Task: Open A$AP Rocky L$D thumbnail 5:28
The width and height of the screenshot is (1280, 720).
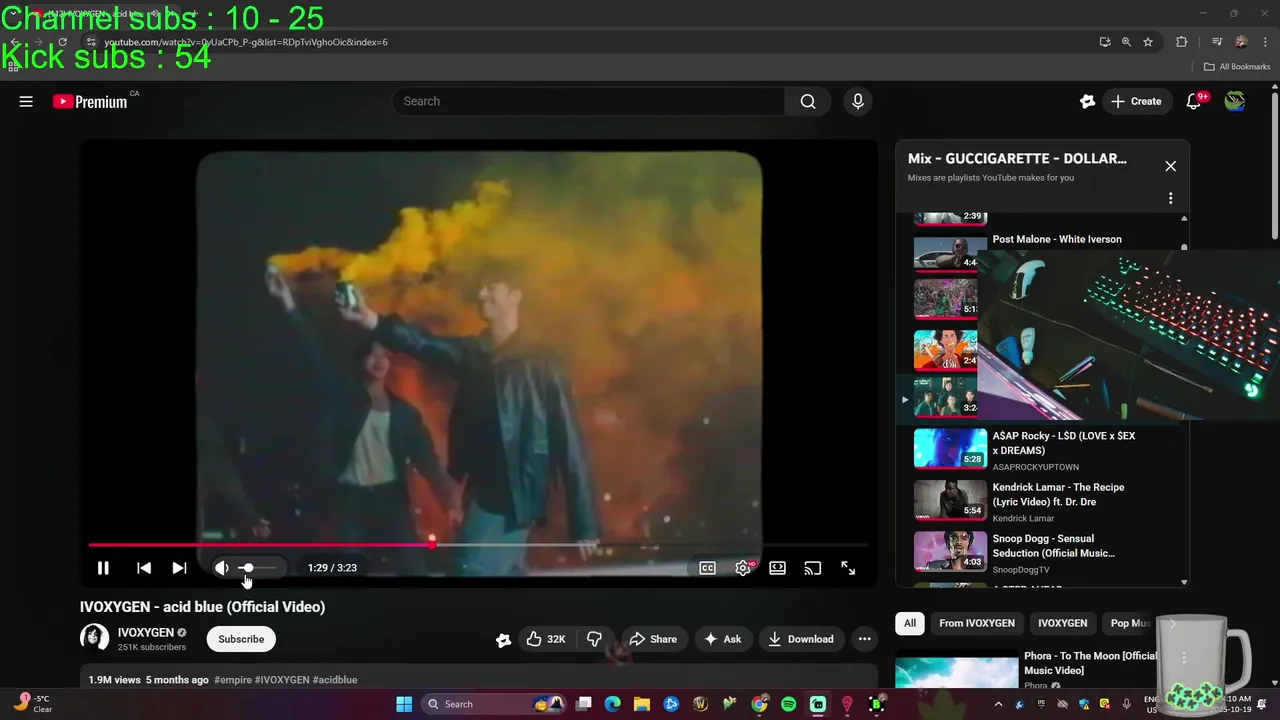Action: click(950, 448)
